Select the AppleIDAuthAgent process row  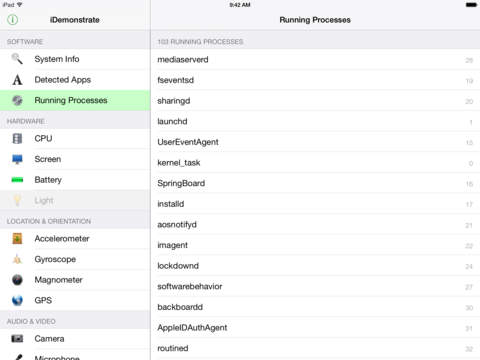315,328
